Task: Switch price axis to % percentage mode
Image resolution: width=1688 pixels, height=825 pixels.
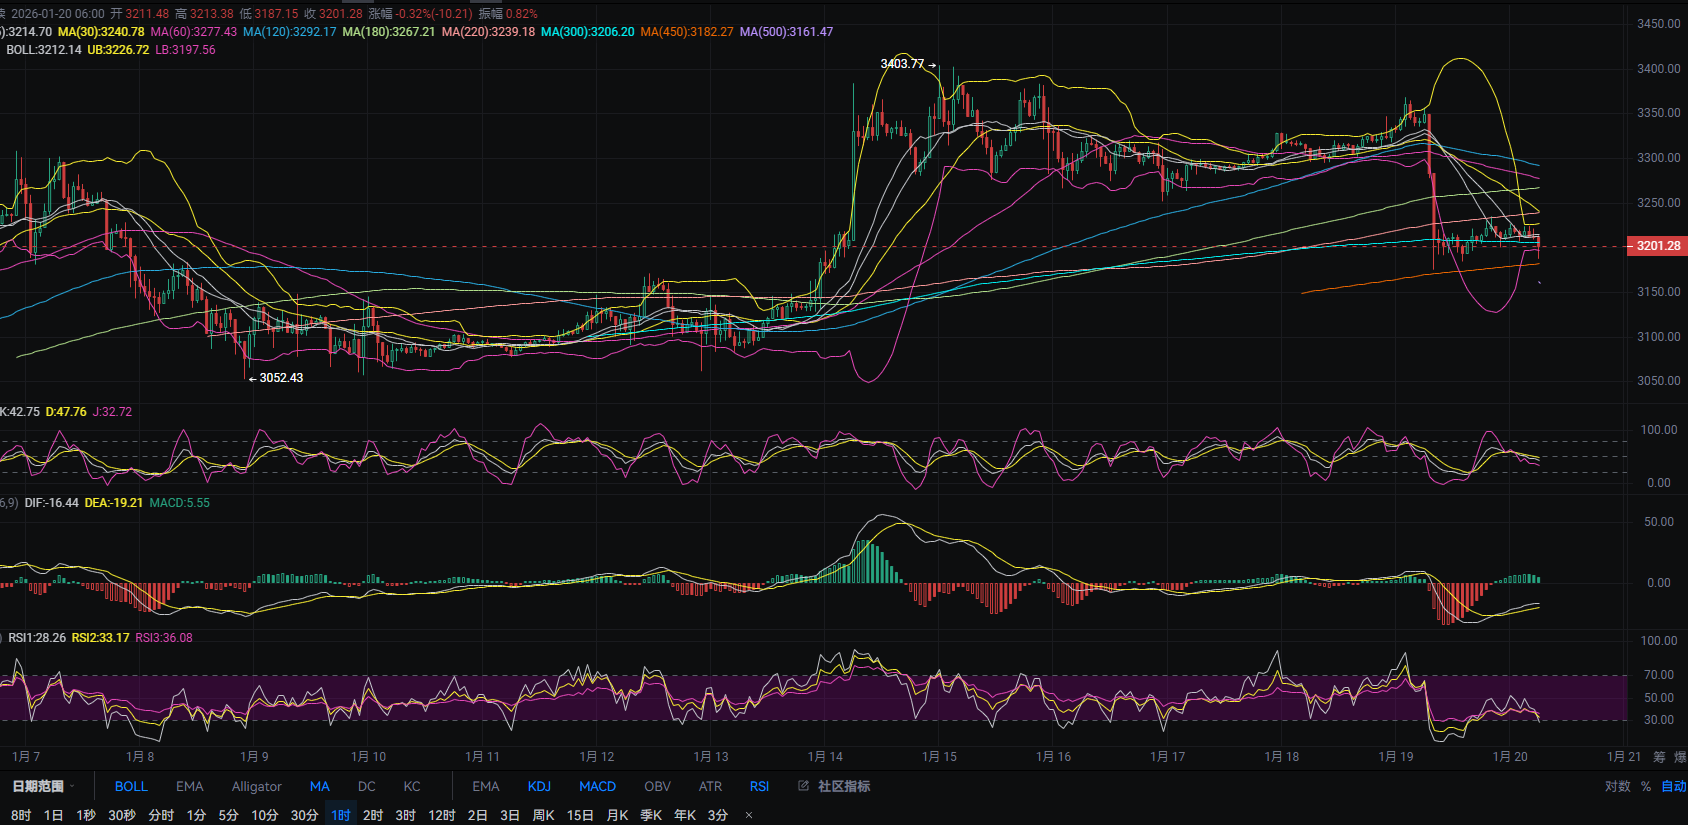Action: click(x=1645, y=786)
